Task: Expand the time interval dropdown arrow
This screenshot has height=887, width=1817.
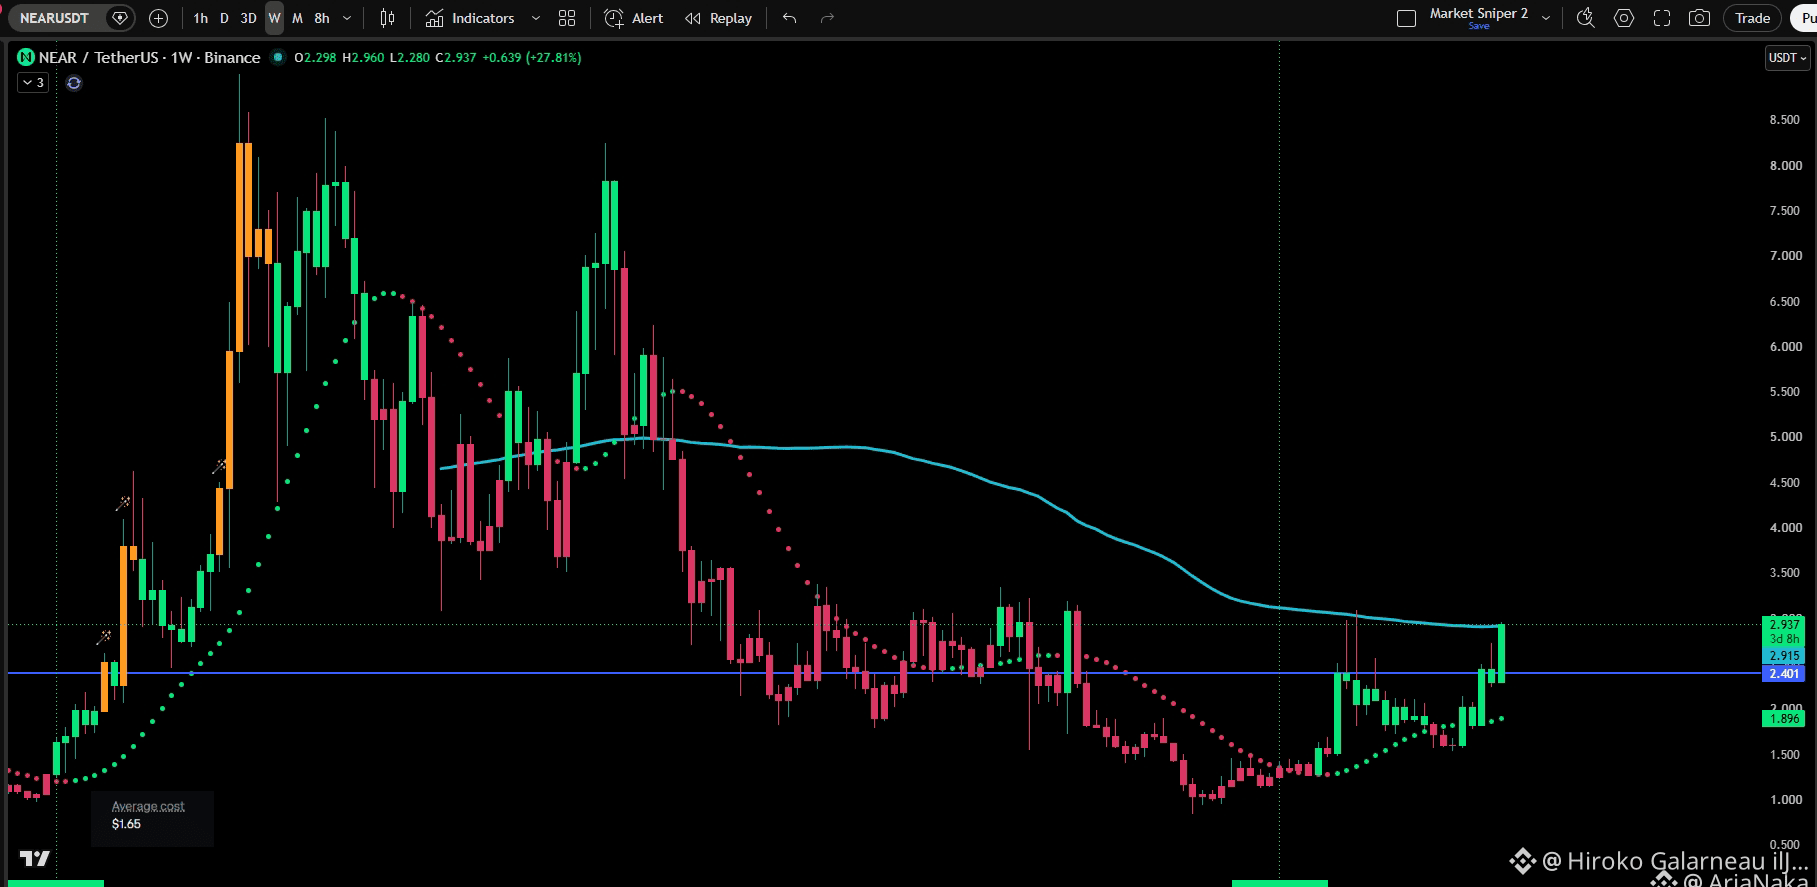Action: 347,18
